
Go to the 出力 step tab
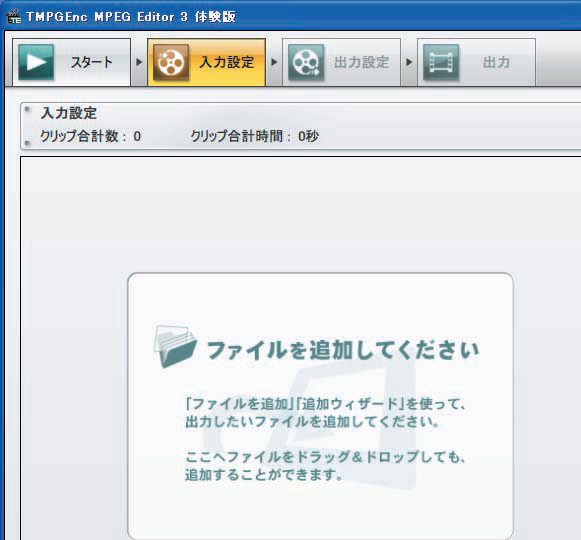(477, 62)
